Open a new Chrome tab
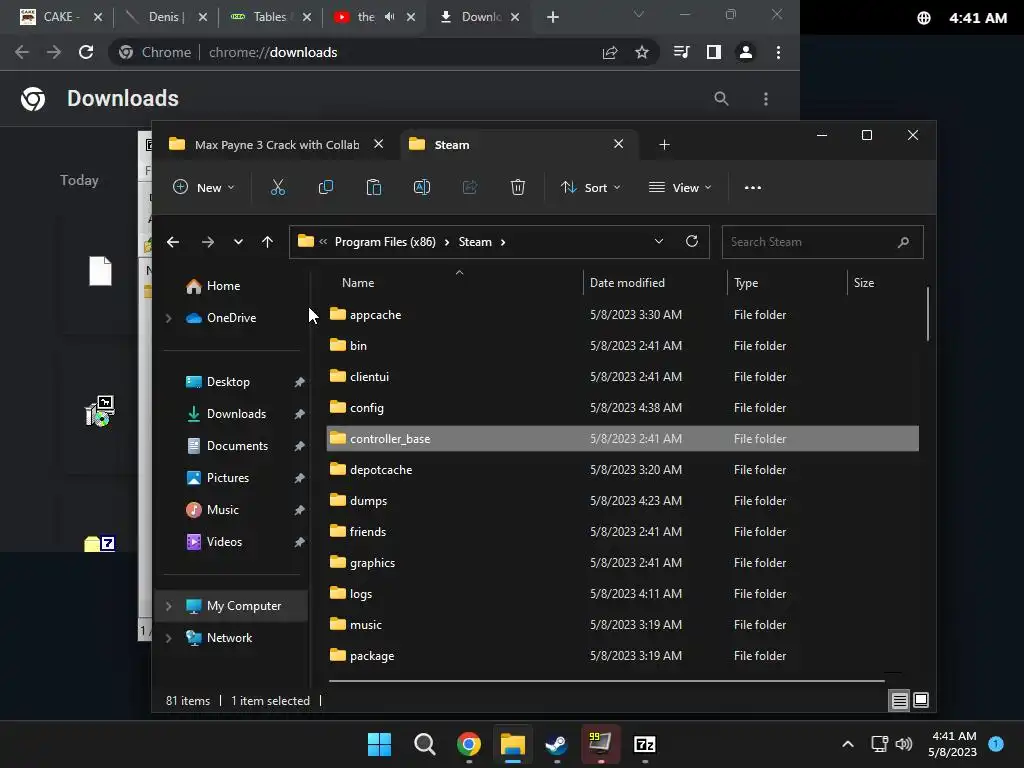This screenshot has width=1024, height=768. [553, 17]
